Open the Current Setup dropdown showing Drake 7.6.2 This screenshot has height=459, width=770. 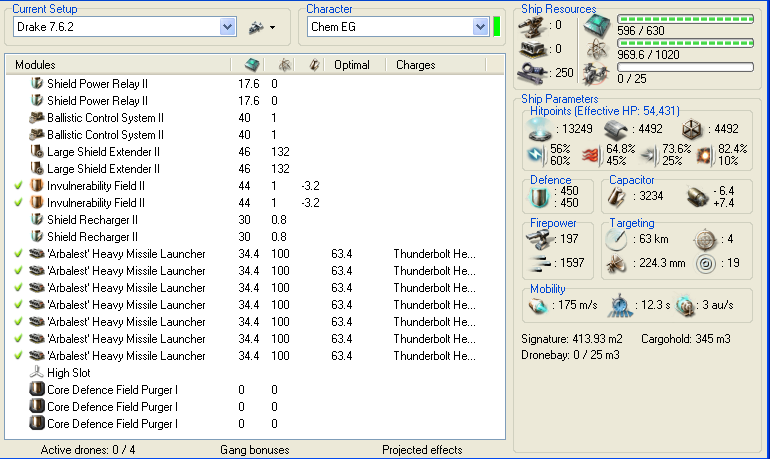click(x=227, y=27)
